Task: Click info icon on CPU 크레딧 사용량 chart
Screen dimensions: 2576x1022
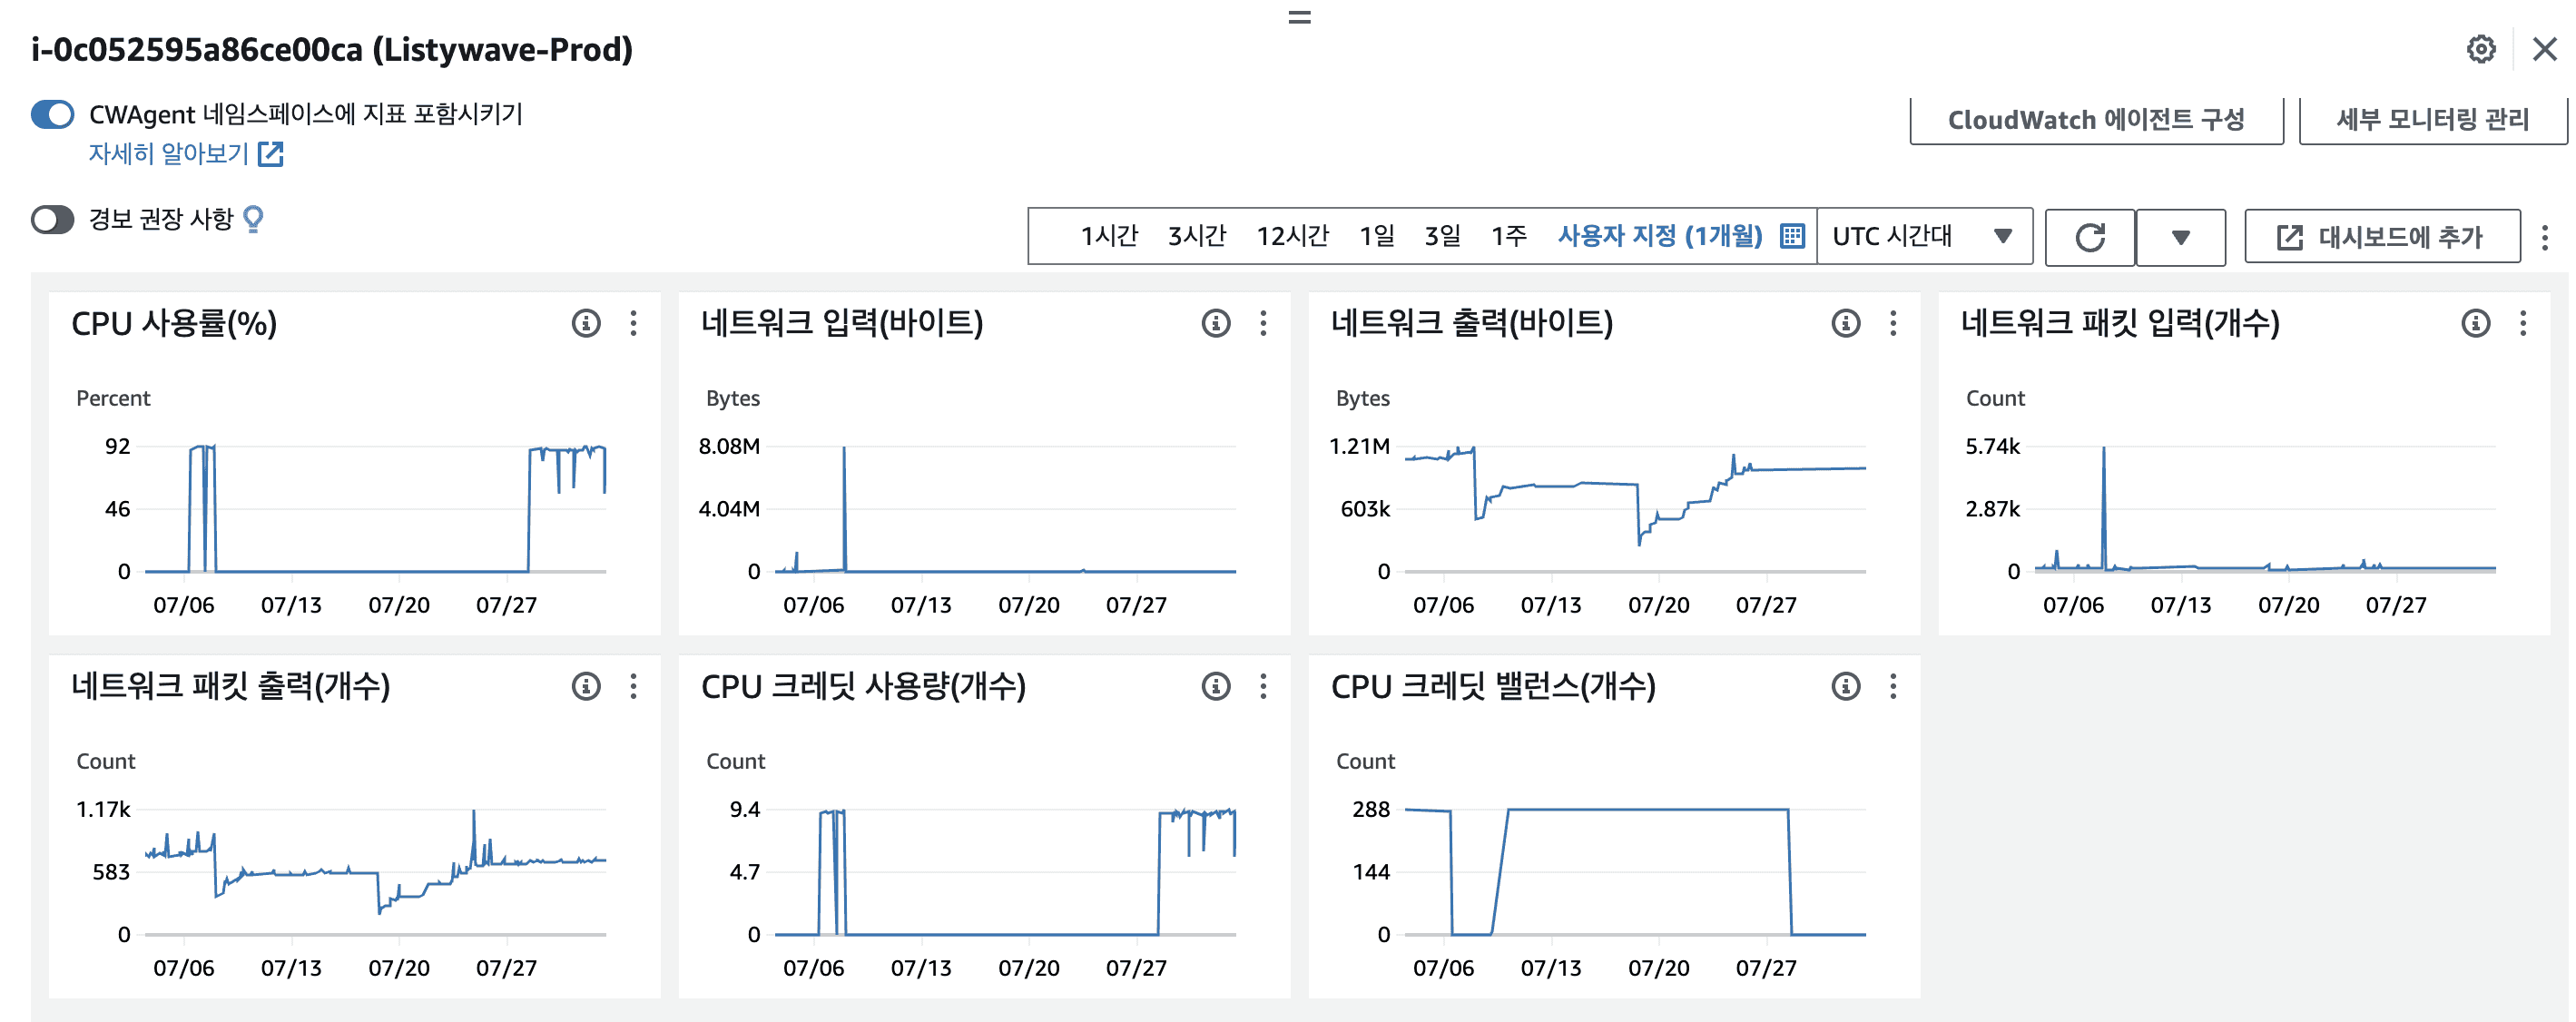Action: coord(1215,686)
